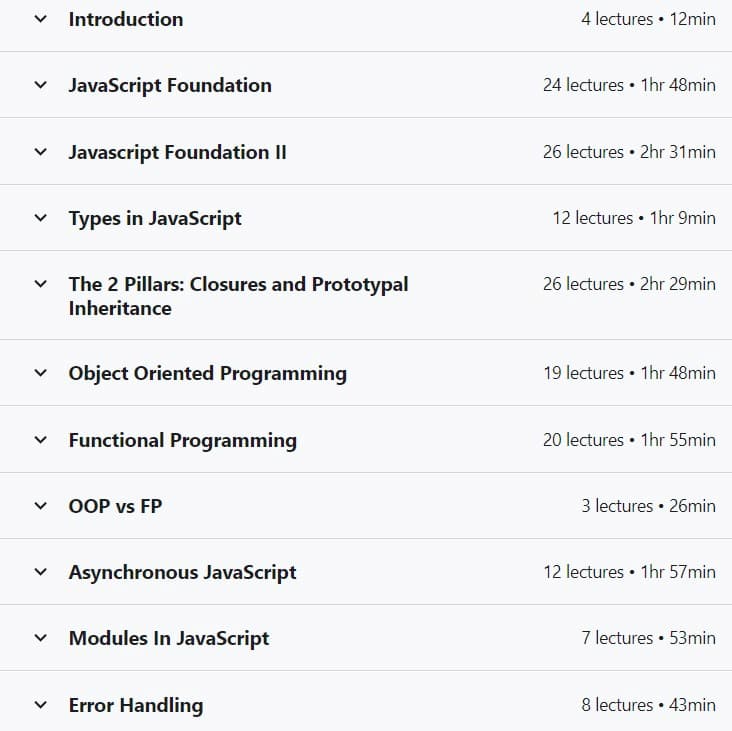This screenshot has width=732, height=731.
Task: Click the 26 lectures 2hr 31min label
Action: pyautogui.click(x=629, y=152)
